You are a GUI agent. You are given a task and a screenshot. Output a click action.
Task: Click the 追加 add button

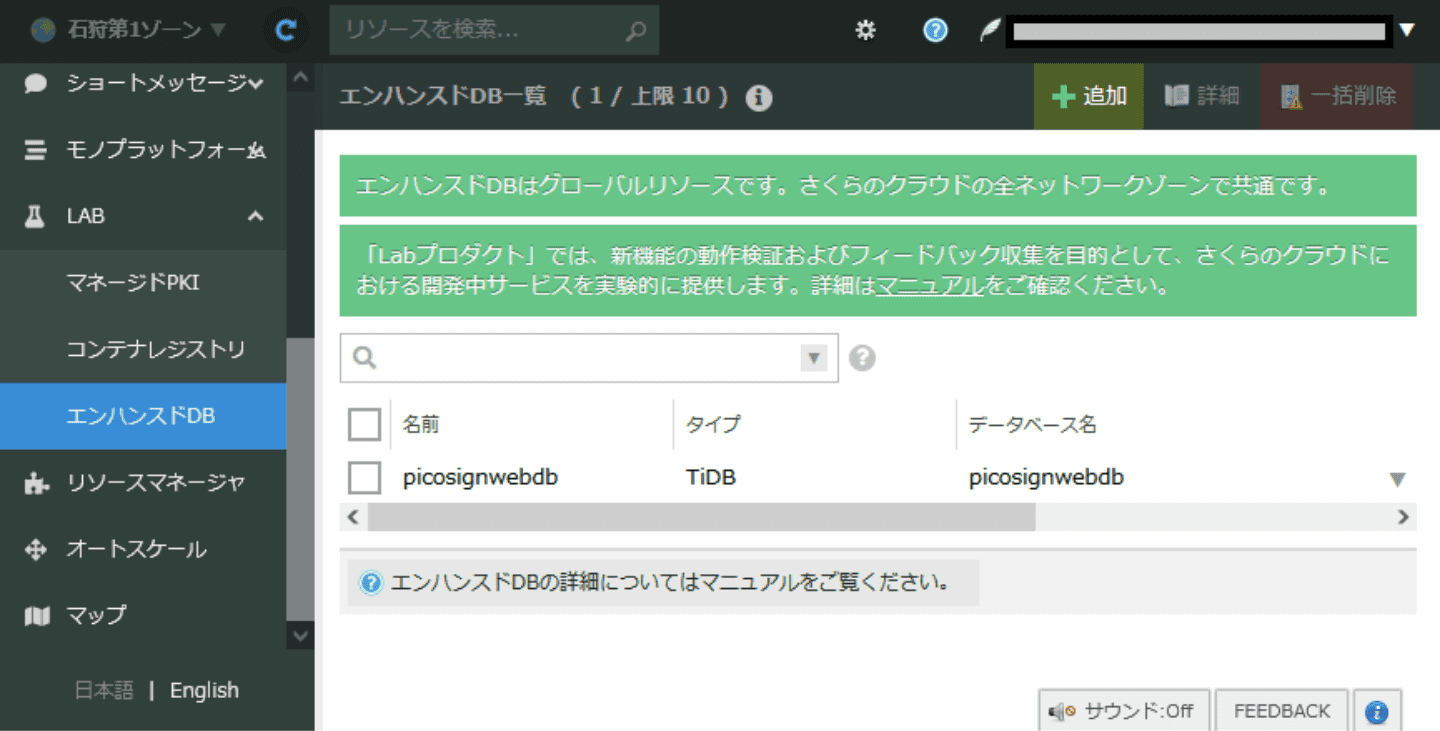(1089, 96)
